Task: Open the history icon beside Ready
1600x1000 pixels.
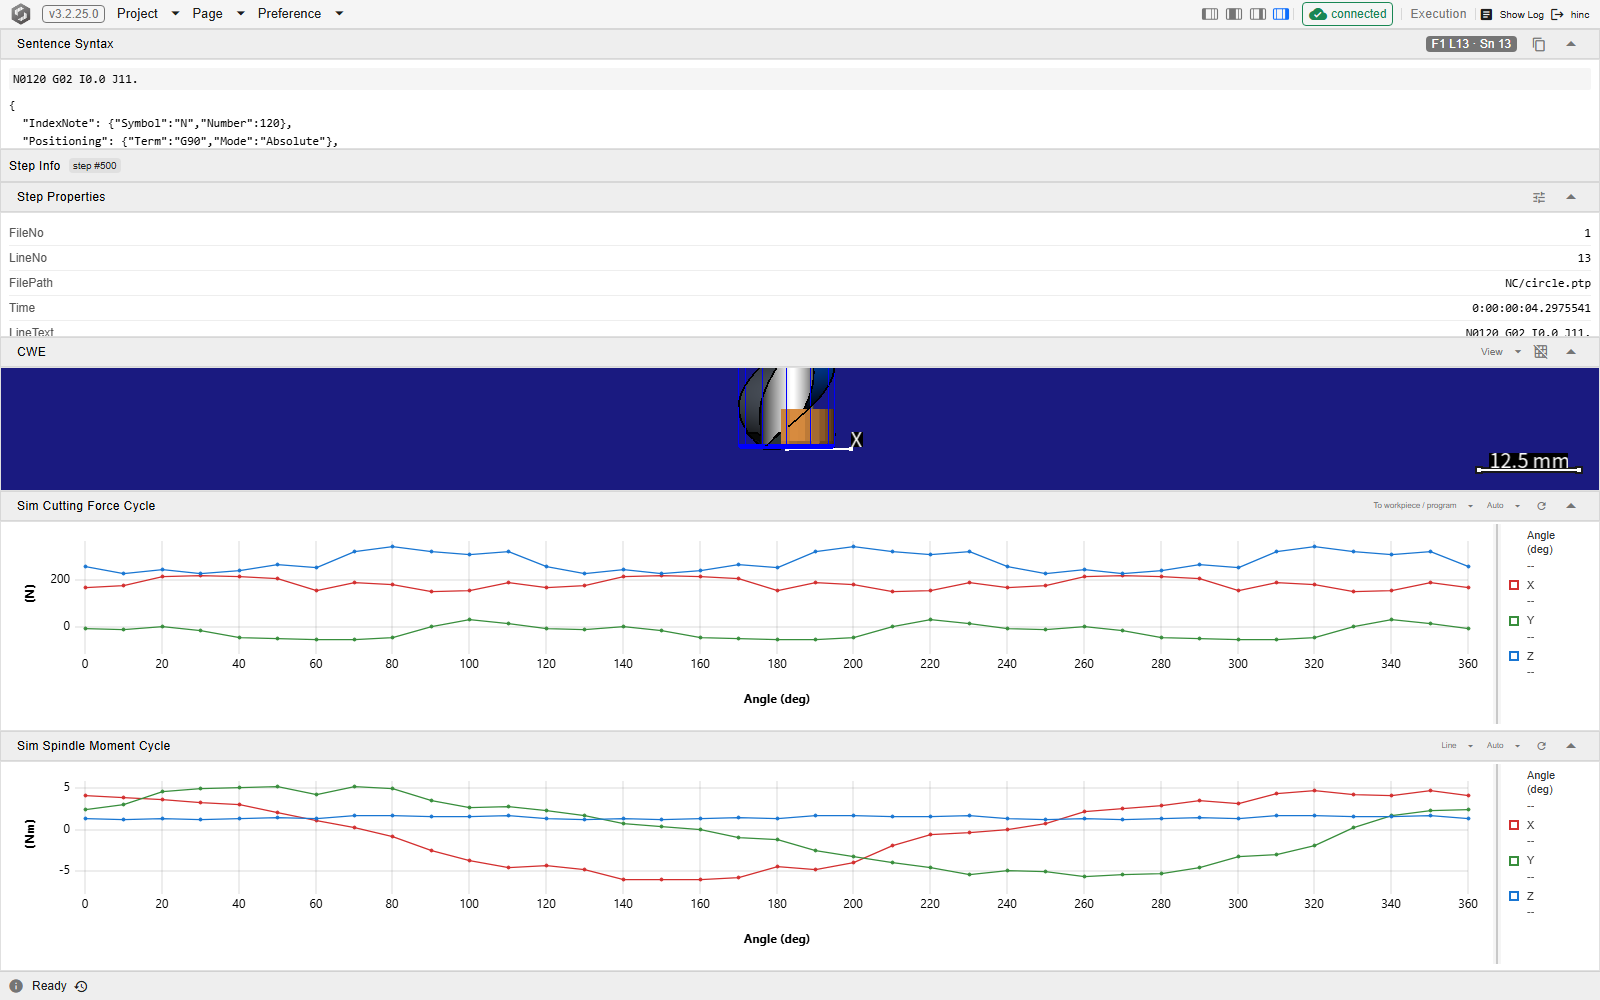Action: tap(81, 986)
